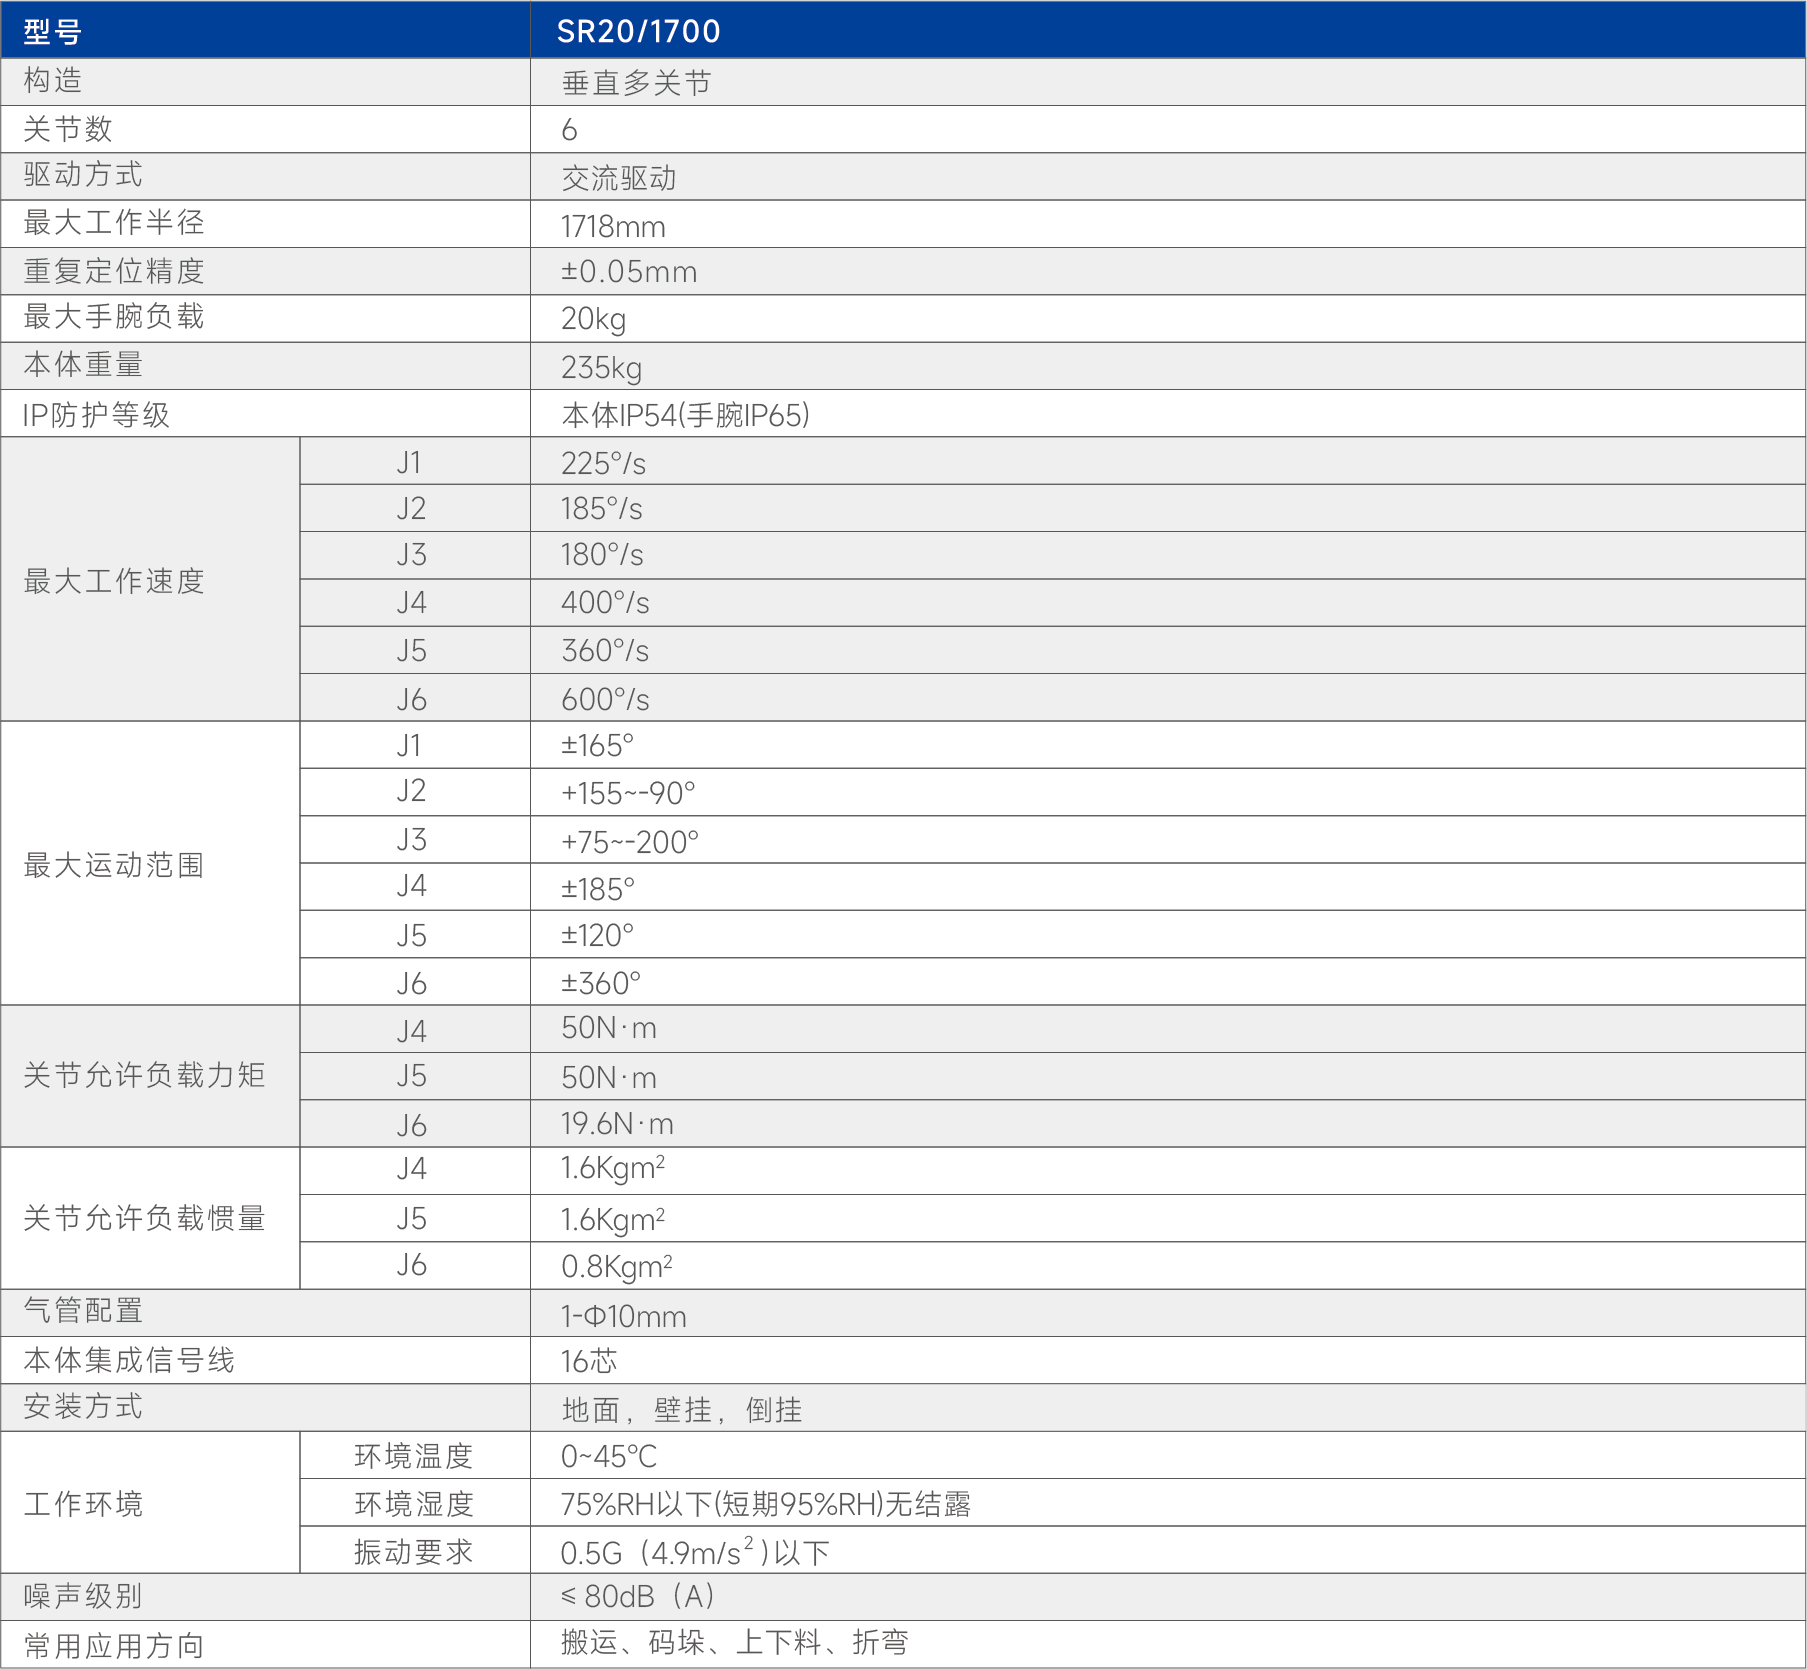Click the 最大工作半径 row label
The height and width of the screenshot is (1669, 1807).
(x=113, y=223)
